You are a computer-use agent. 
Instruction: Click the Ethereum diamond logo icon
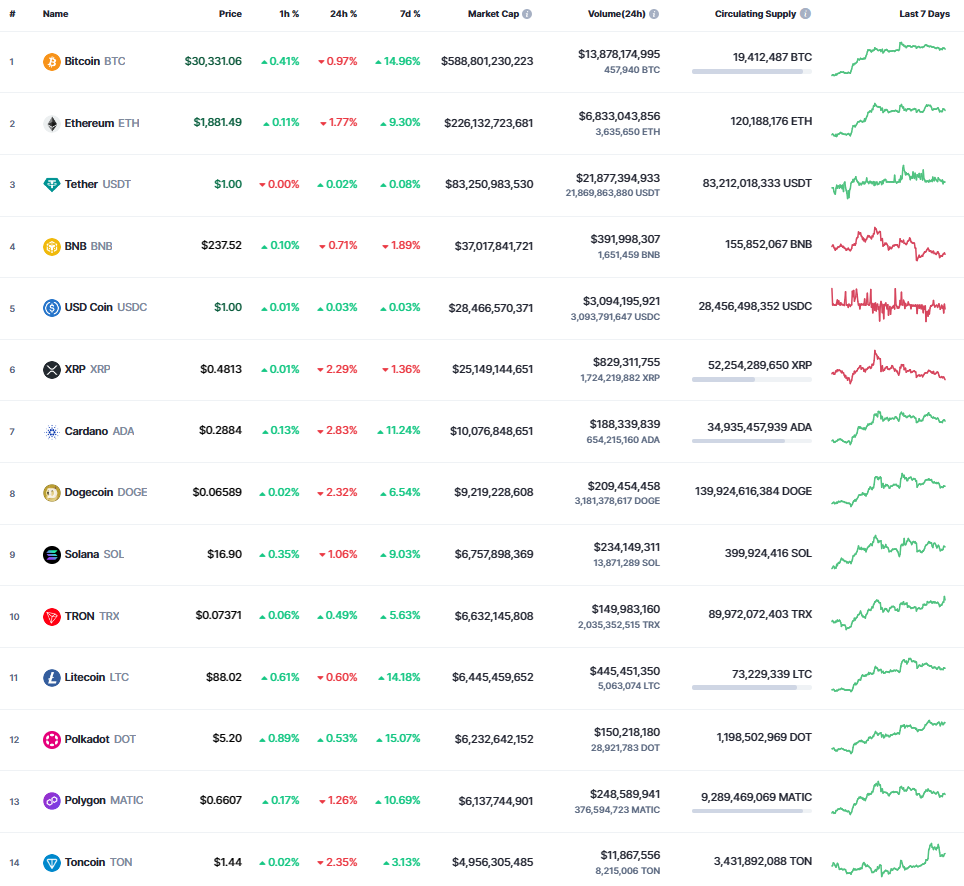[x=52, y=124]
